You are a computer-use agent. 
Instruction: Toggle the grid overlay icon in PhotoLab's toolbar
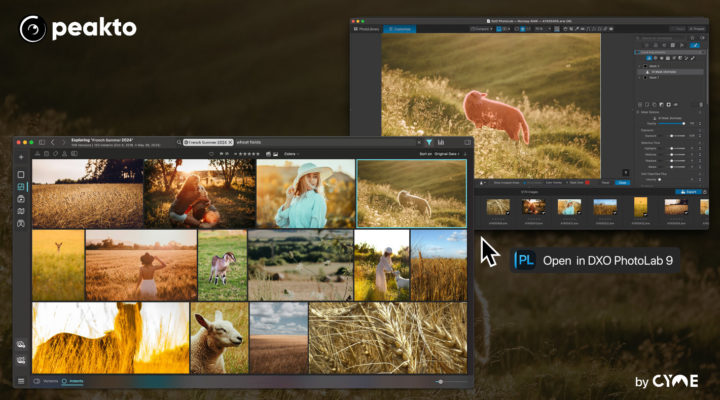(557, 29)
